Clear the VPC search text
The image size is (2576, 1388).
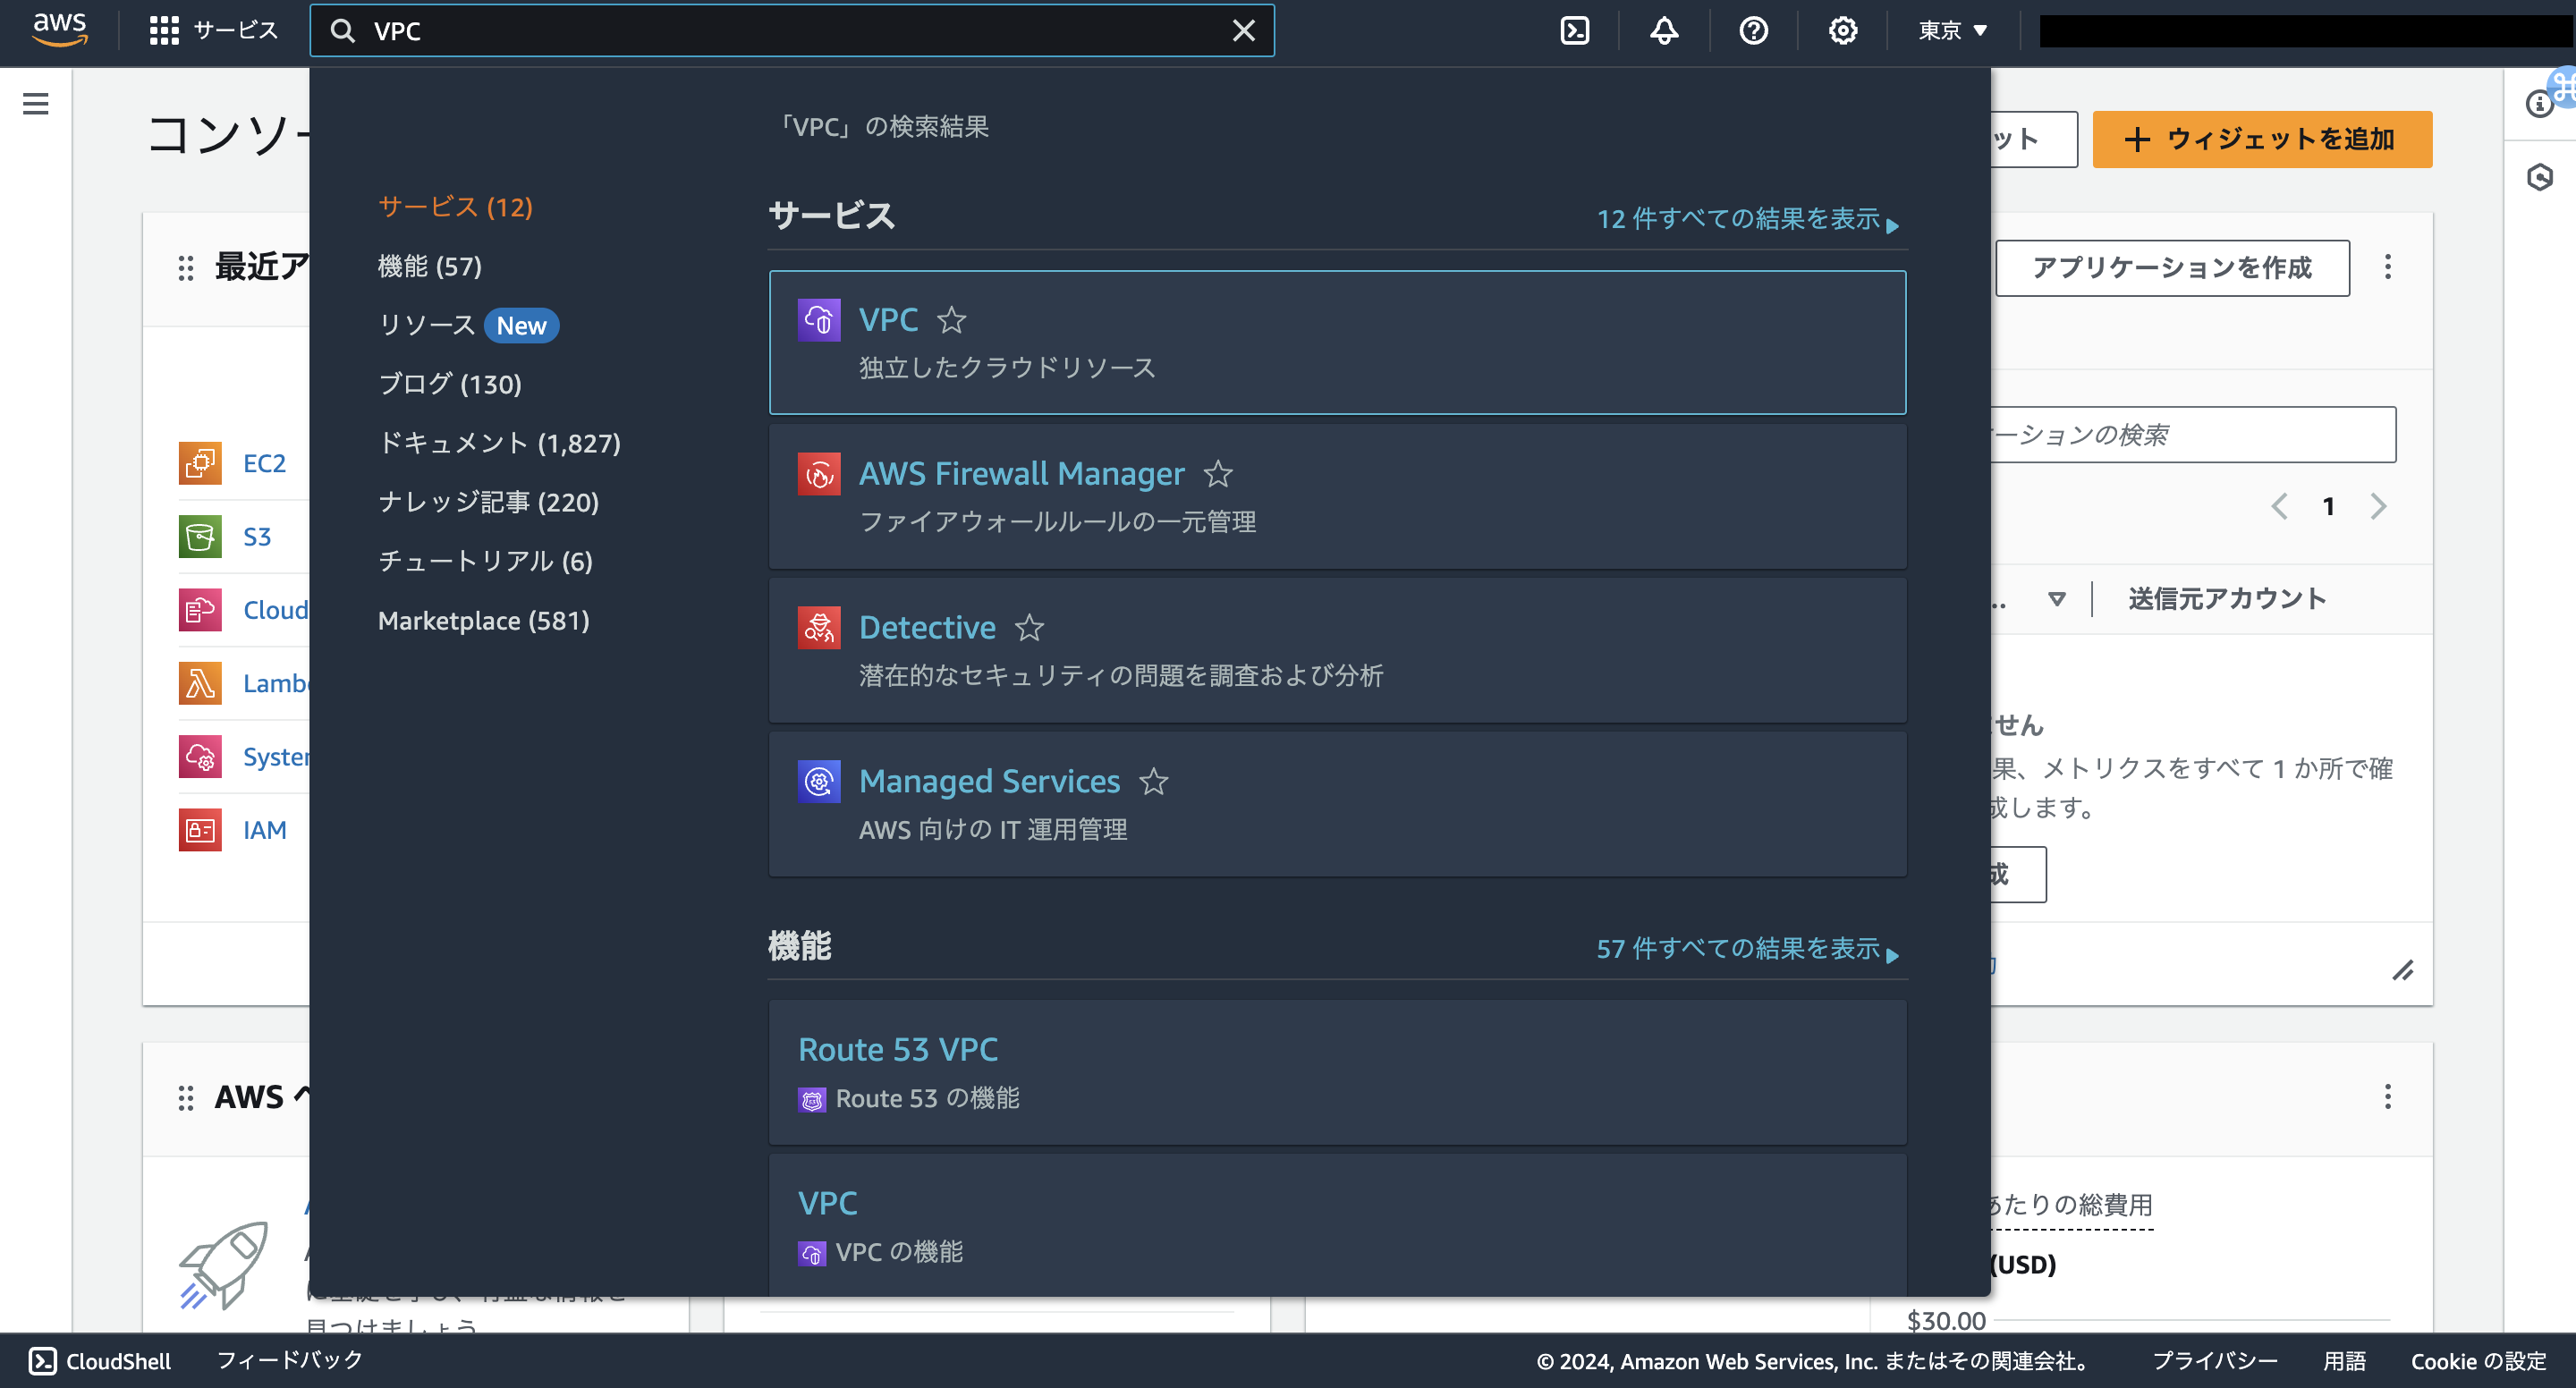[1243, 31]
